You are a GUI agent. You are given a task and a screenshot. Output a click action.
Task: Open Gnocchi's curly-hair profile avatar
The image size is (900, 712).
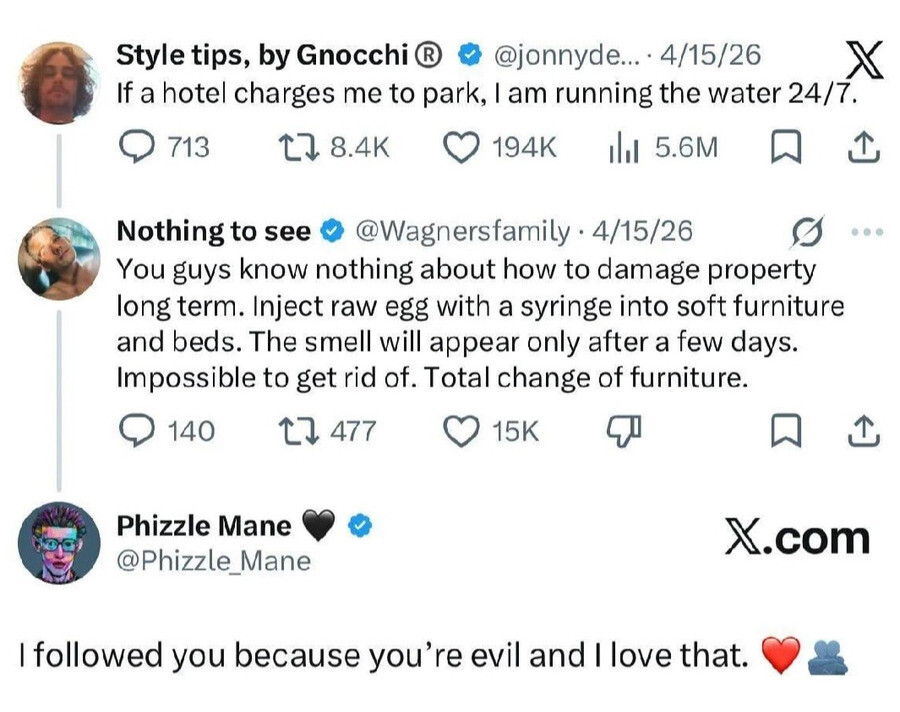(x=59, y=82)
